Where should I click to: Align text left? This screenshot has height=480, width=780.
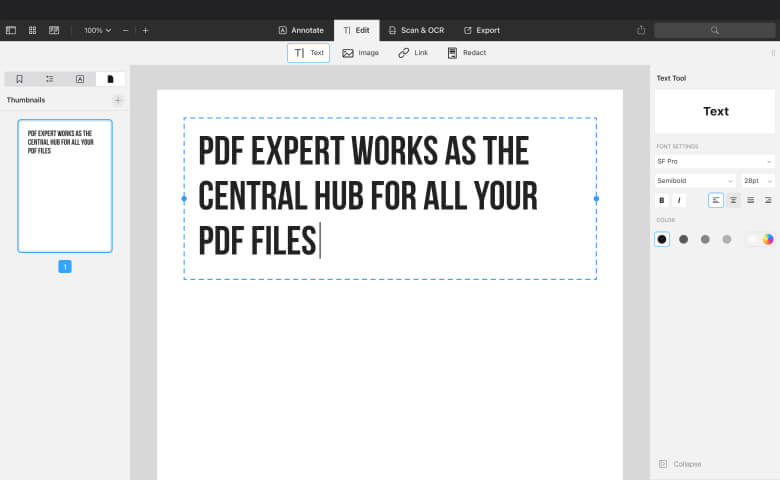[716, 200]
